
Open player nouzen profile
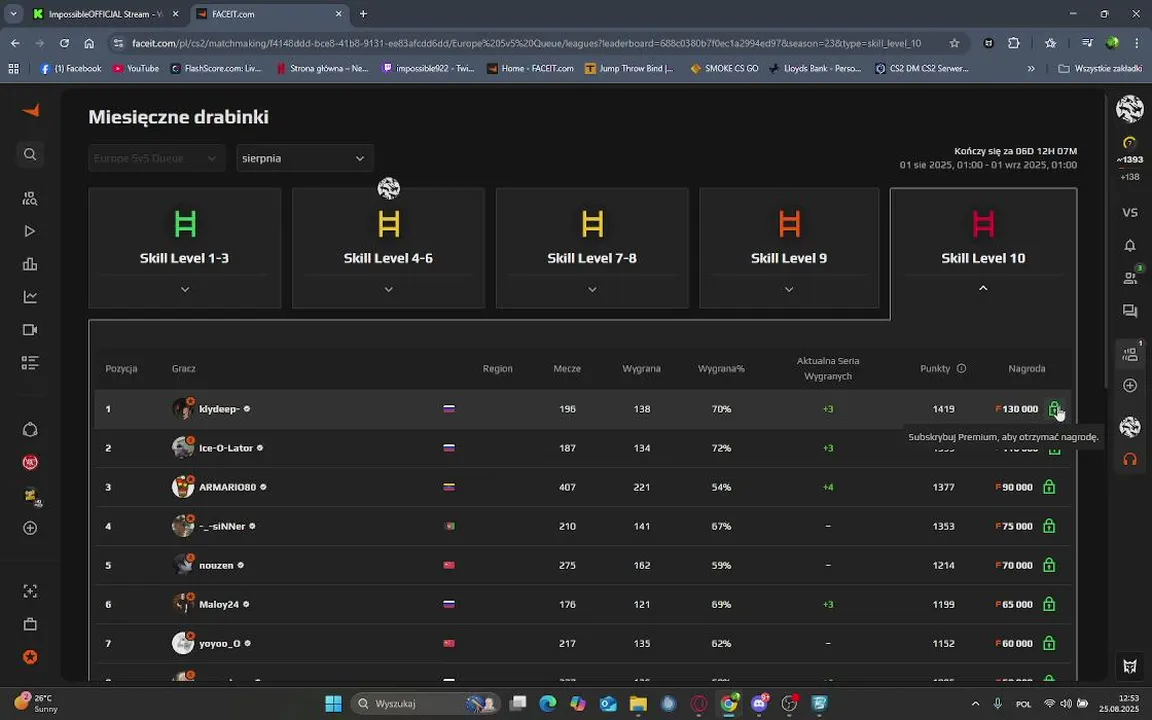coord(216,566)
